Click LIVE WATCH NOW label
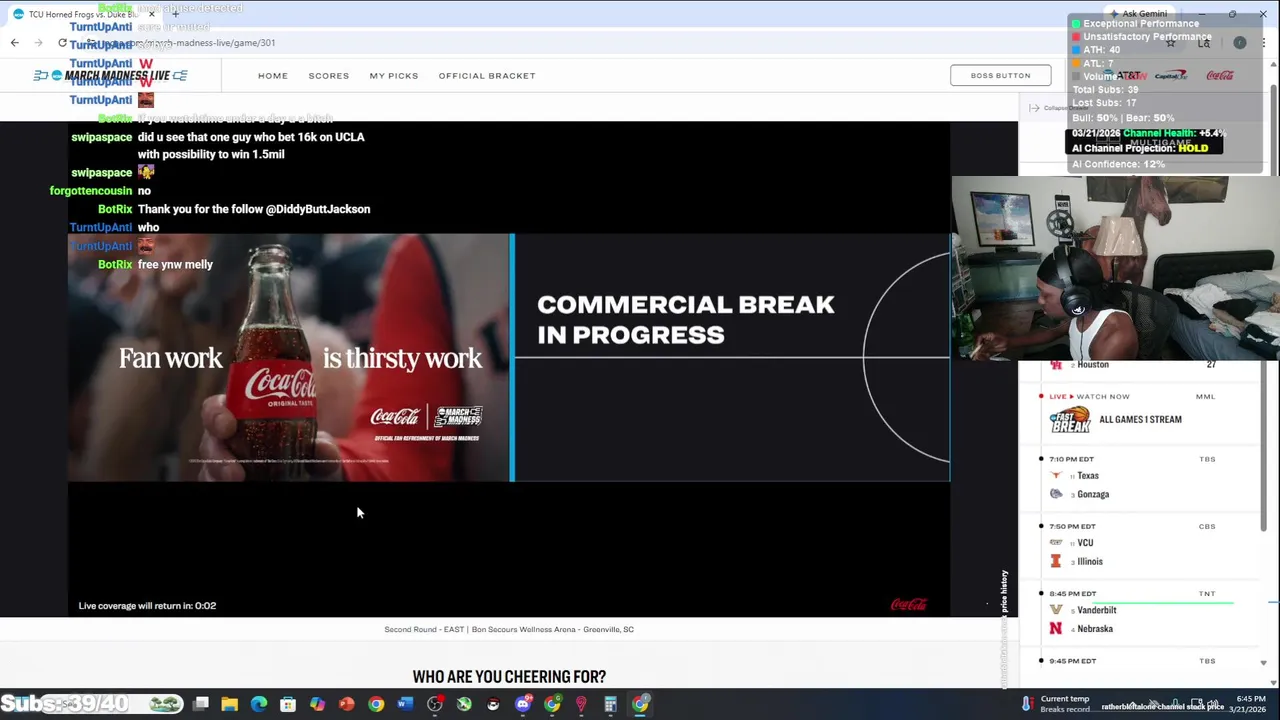 [x=1089, y=397]
